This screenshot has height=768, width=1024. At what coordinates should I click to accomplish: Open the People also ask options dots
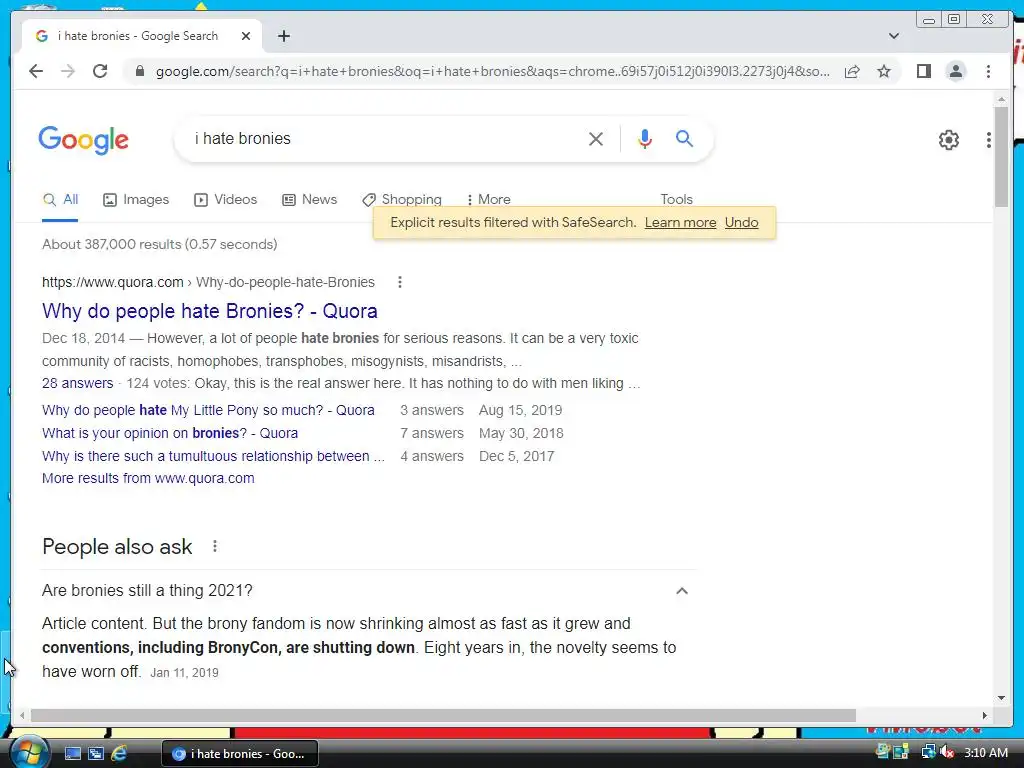click(x=215, y=546)
